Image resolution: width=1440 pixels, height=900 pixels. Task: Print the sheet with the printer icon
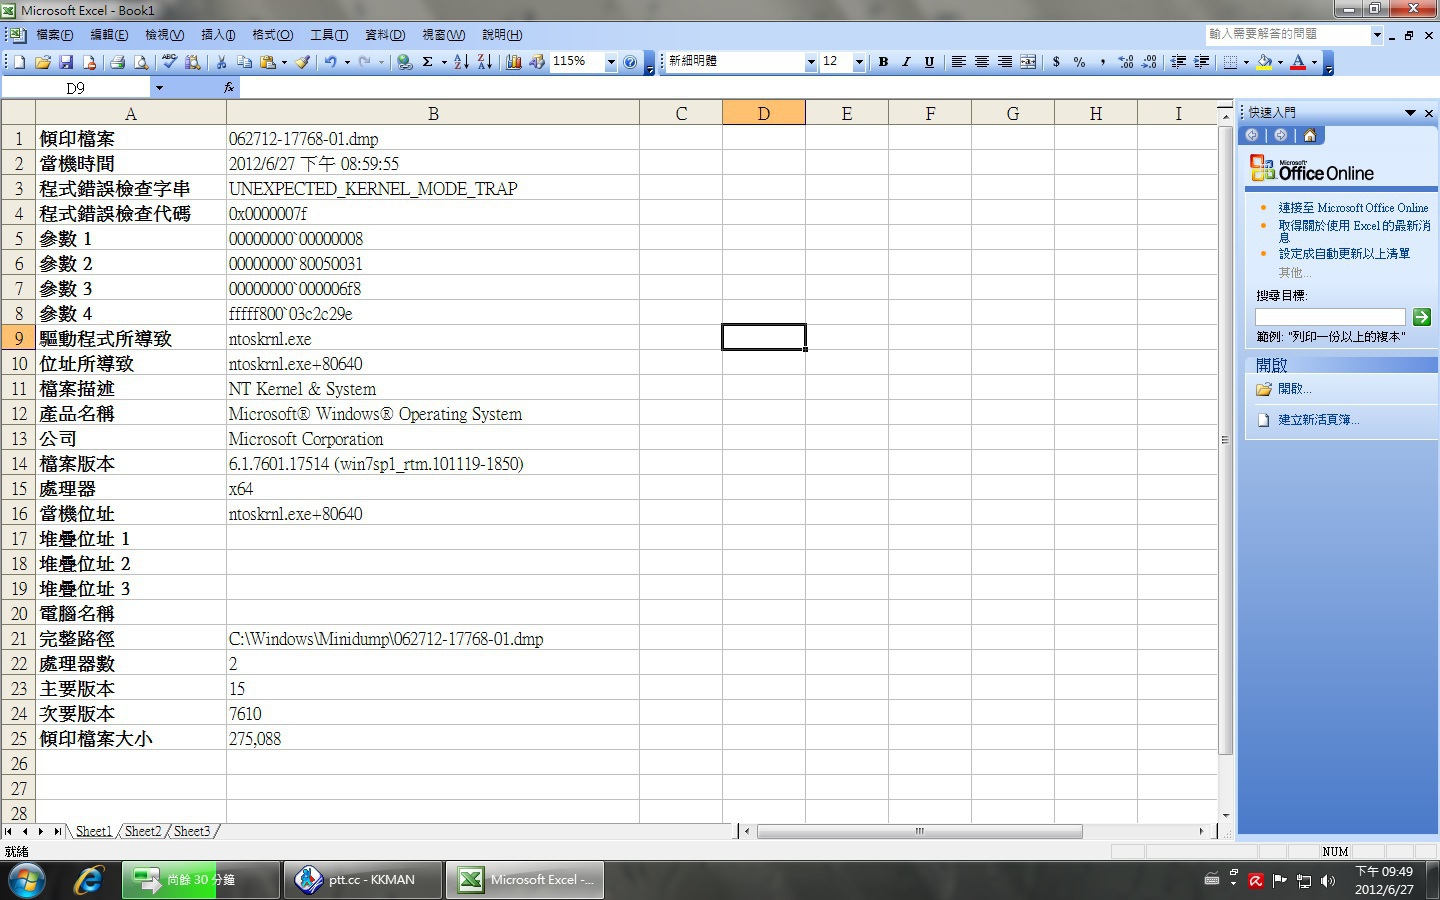pyautogui.click(x=117, y=62)
